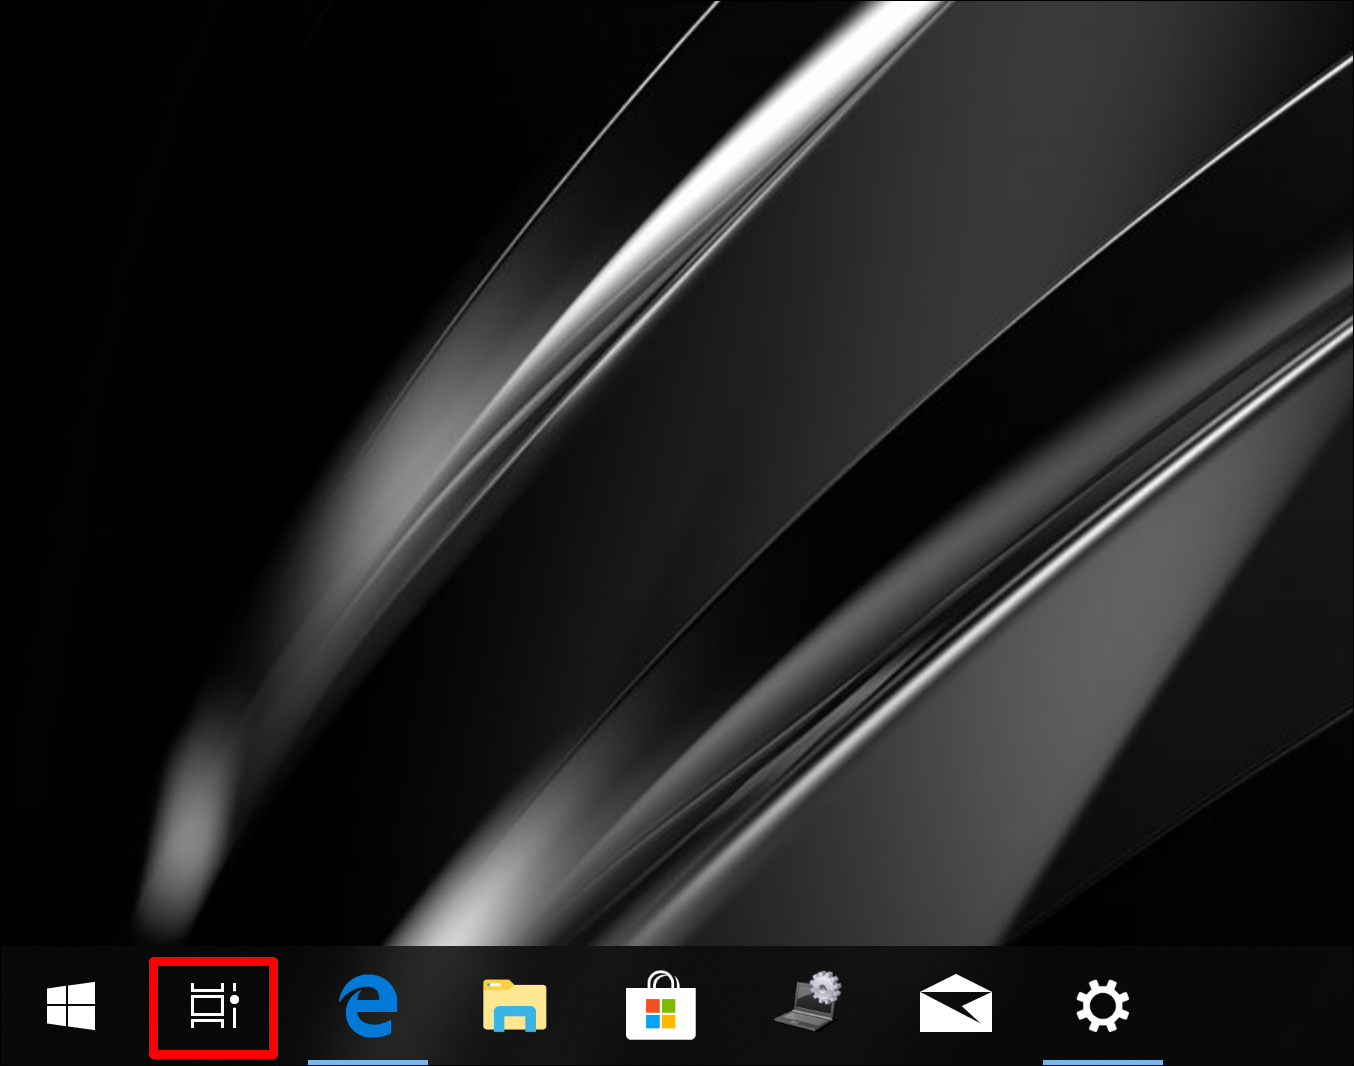This screenshot has width=1354, height=1066.
Task: Open the Mail app from the taskbar
Action: pyautogui.click(x=956, y=1003)
